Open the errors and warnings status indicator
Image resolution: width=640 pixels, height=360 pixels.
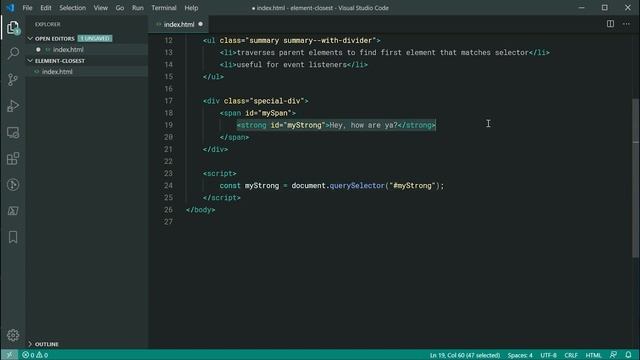[x=35, y=355]
